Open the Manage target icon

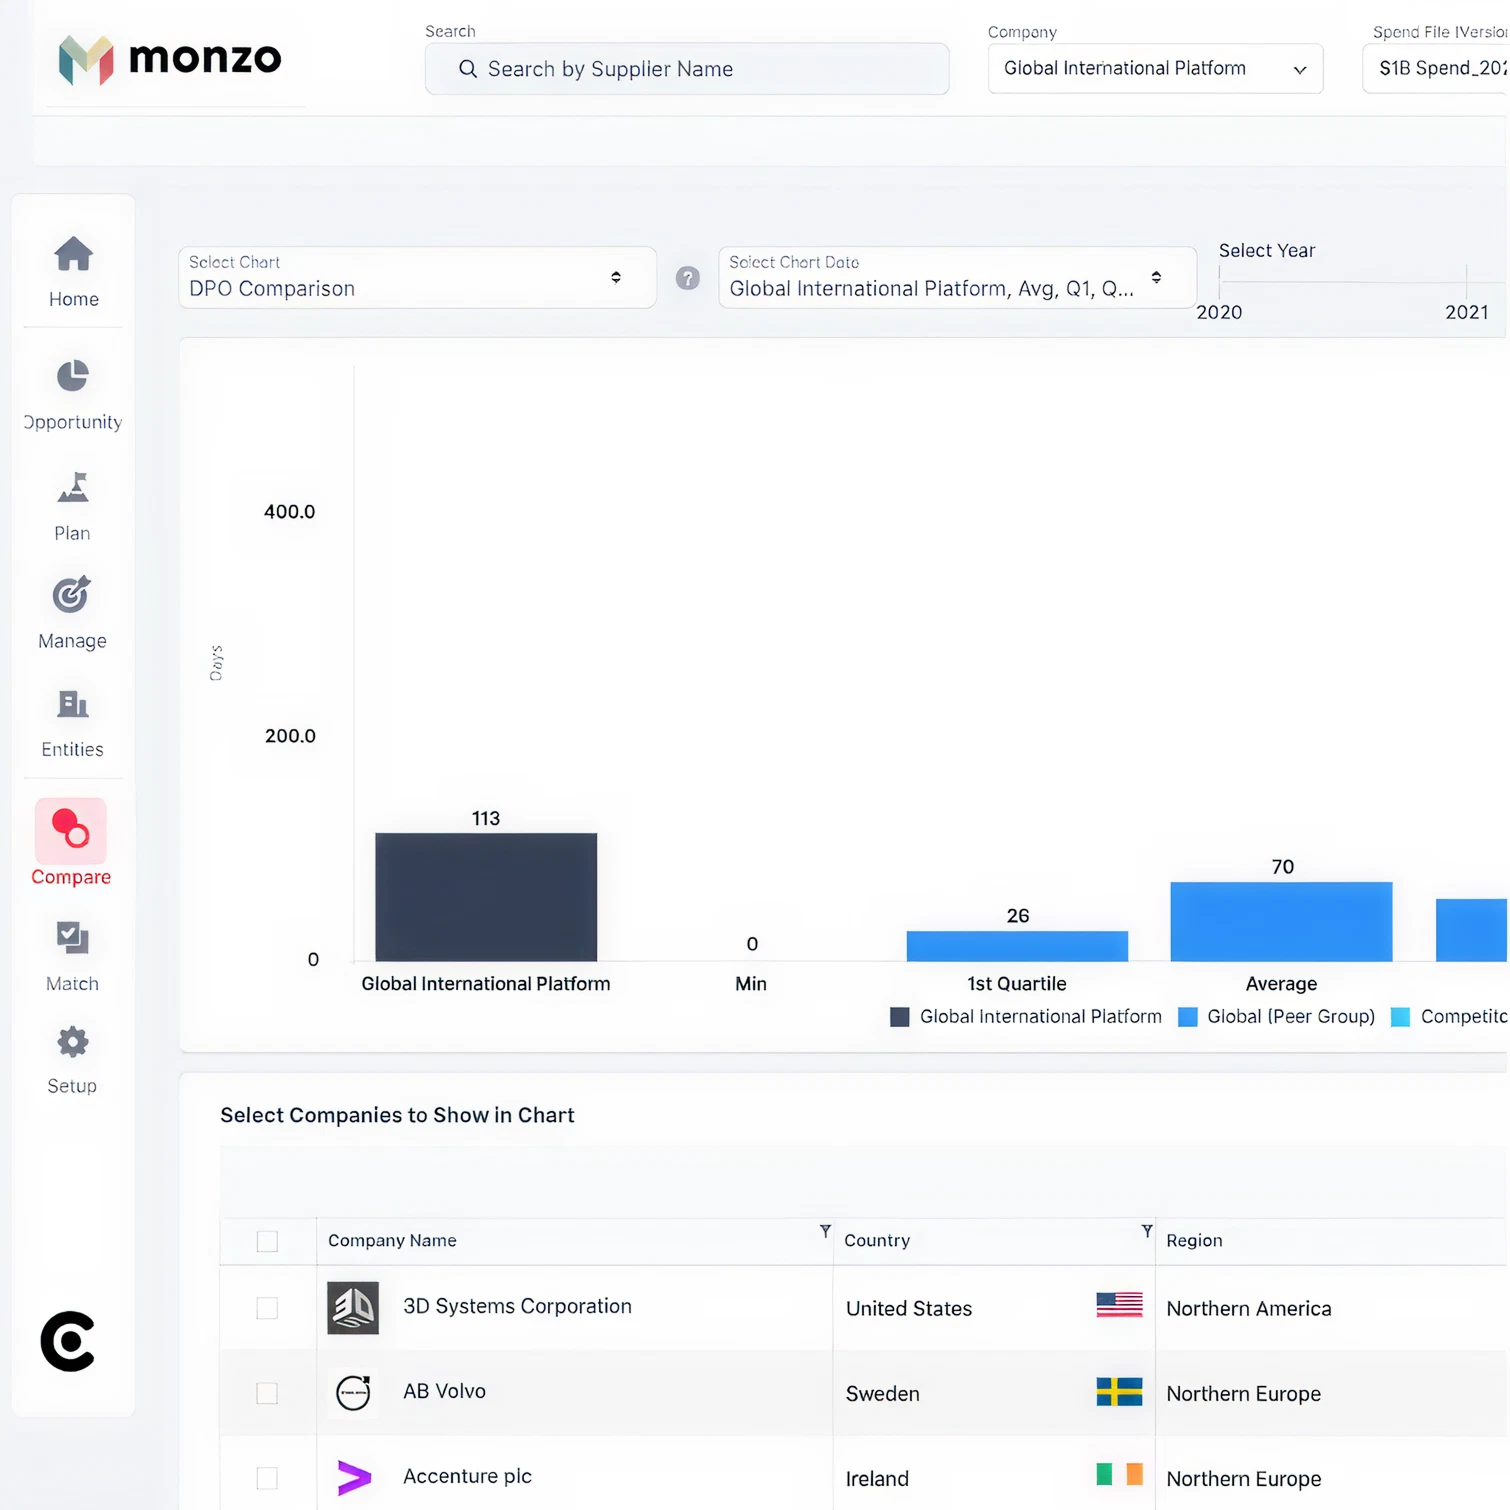(72, 595)
